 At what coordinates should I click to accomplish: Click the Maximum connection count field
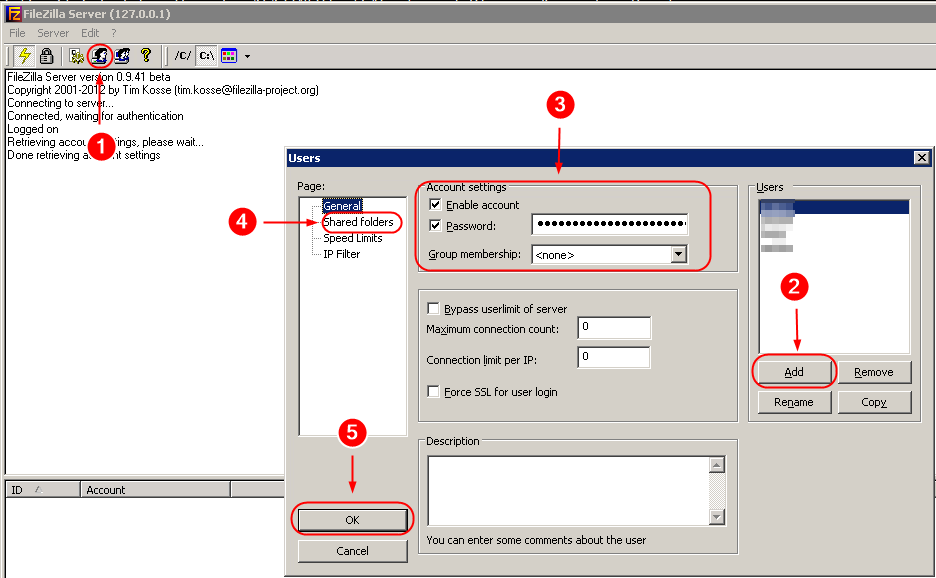(x=614, y=328)
